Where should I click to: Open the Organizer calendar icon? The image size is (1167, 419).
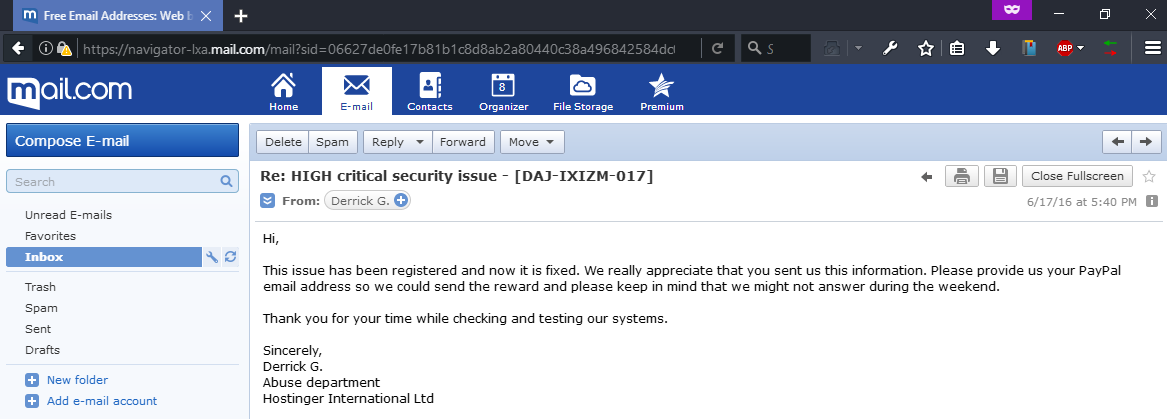tap(504, 92)
